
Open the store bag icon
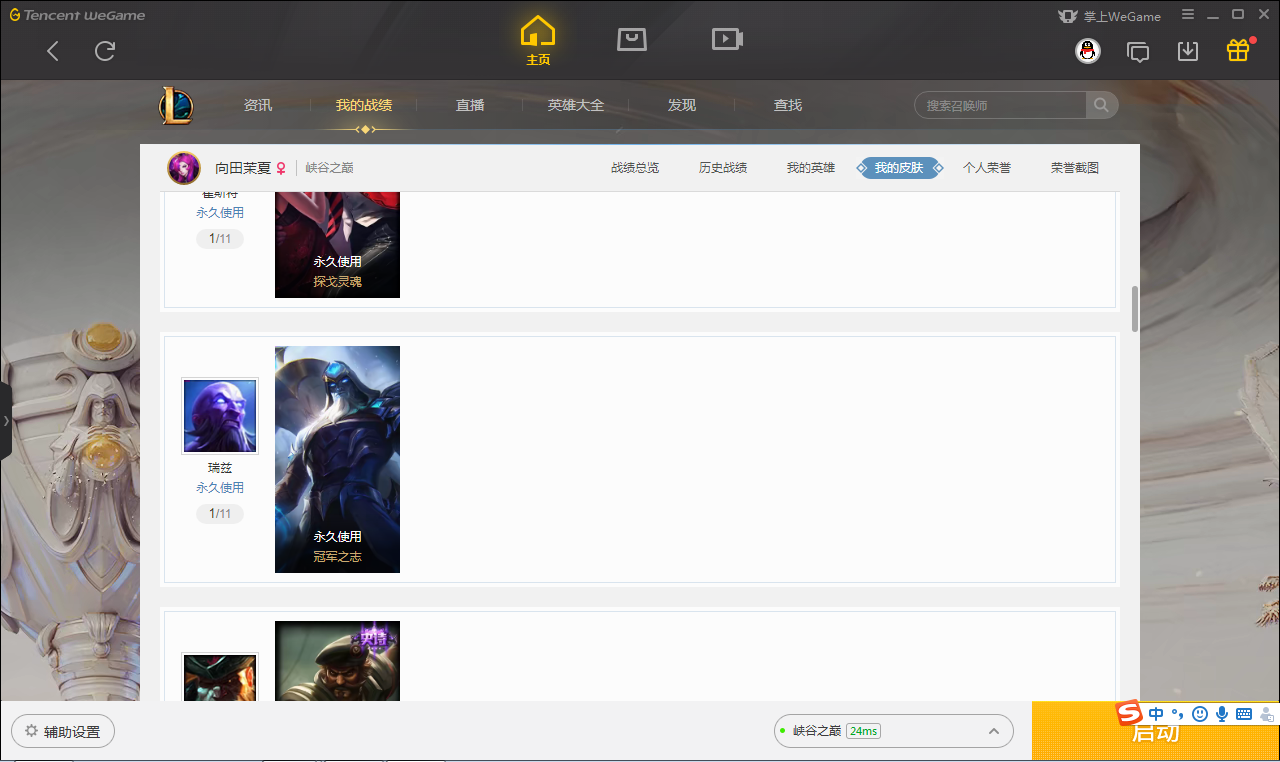pyautogui.click(x=632, y=39)
